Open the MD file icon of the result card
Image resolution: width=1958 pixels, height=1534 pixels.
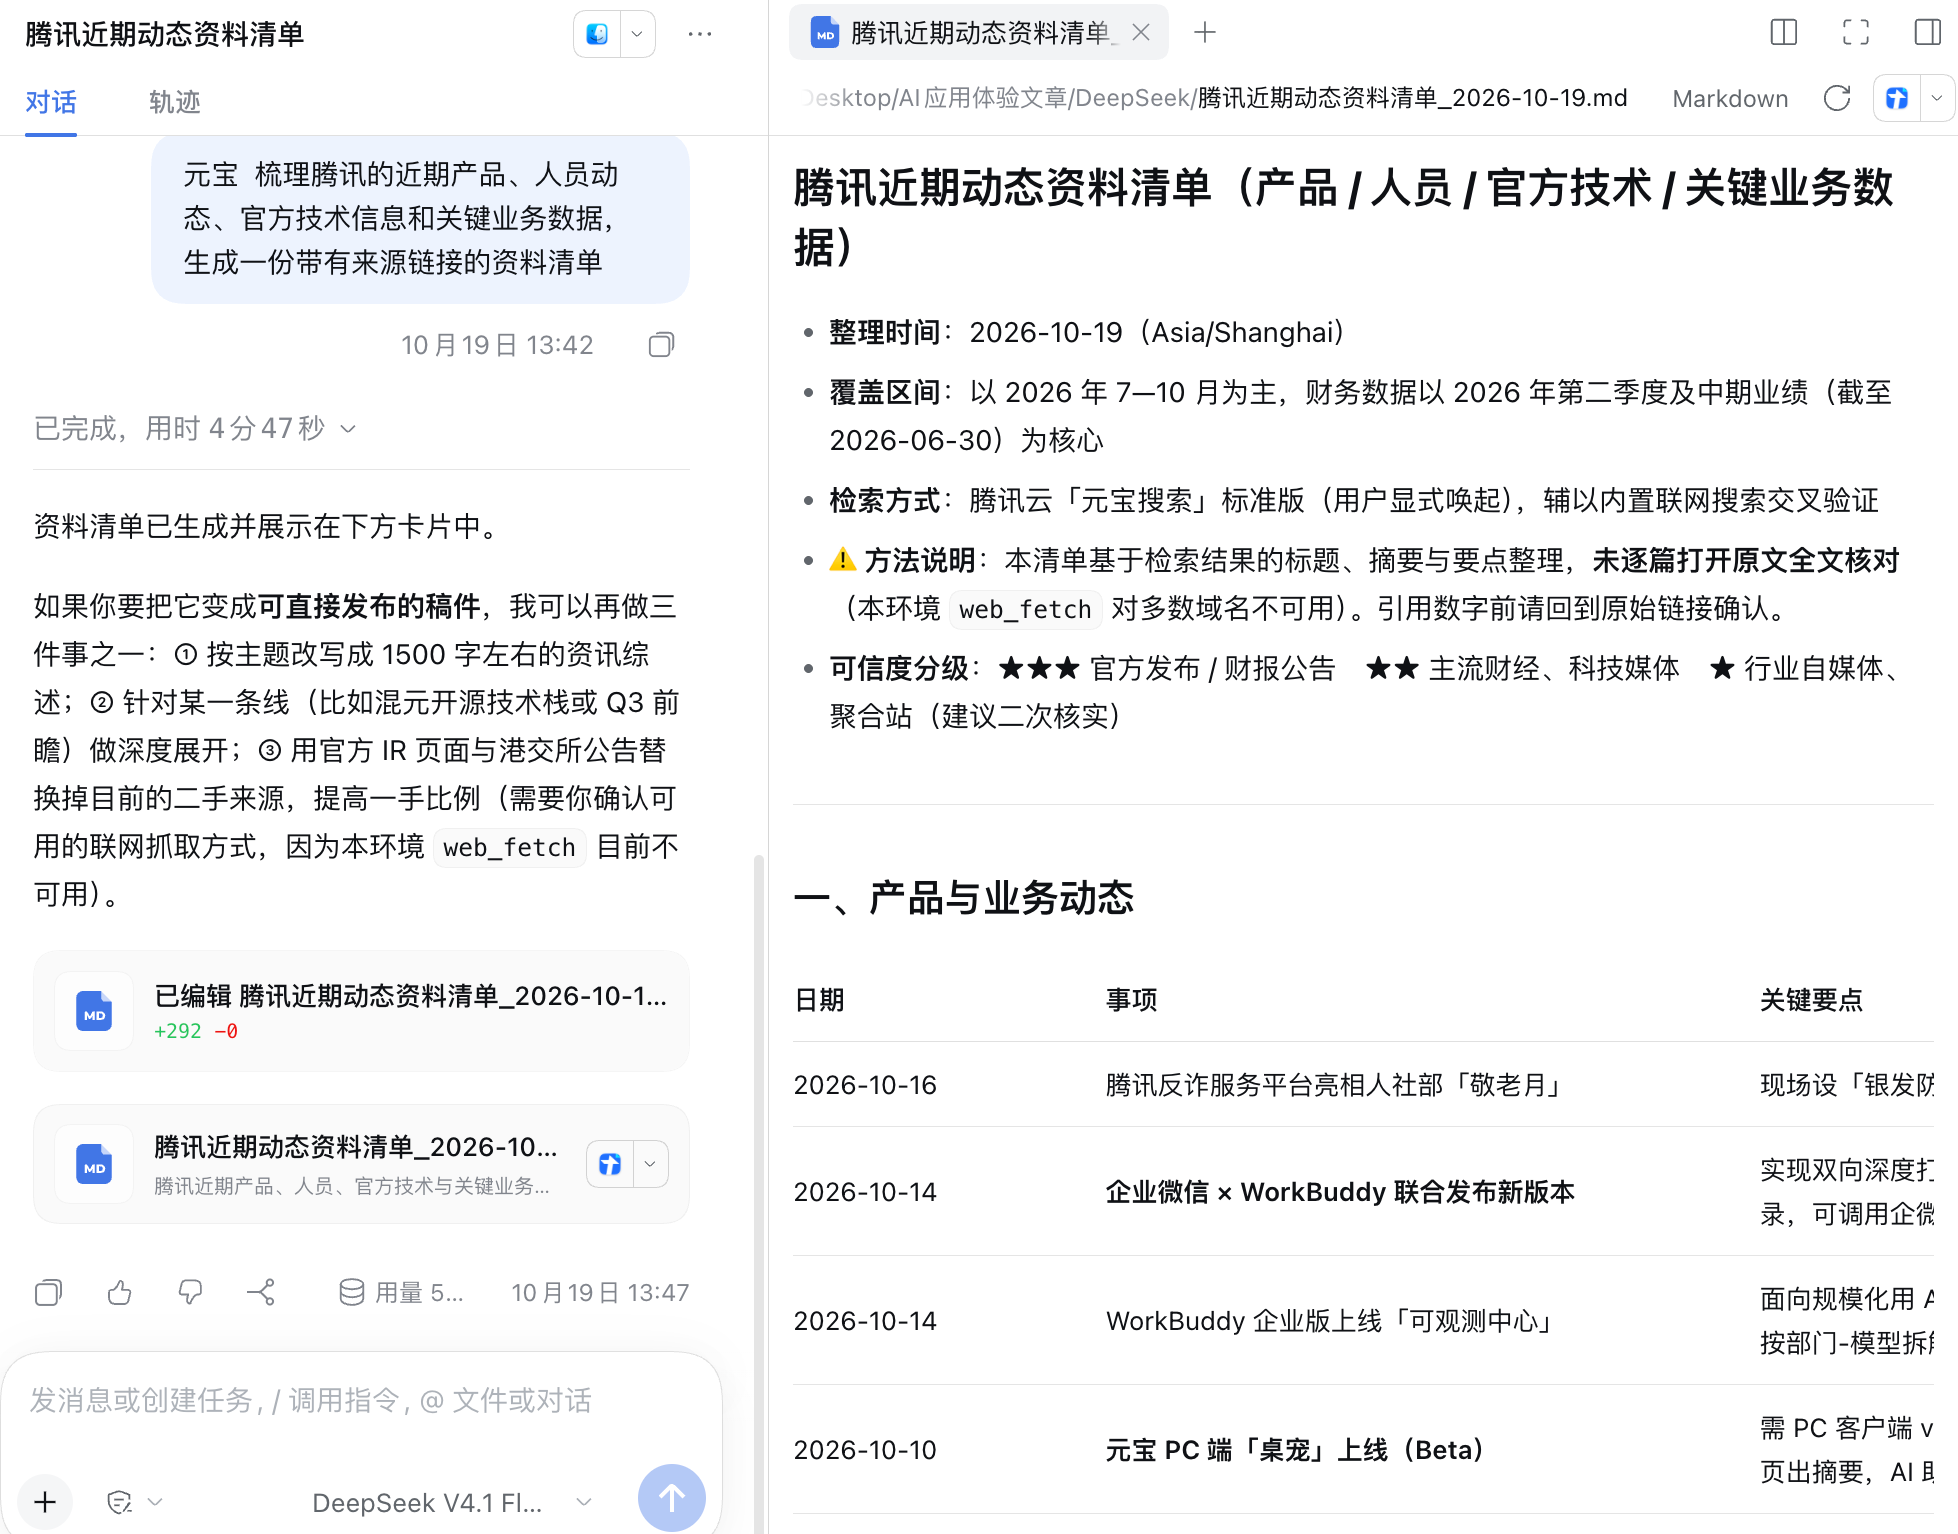click(94, 1164)
